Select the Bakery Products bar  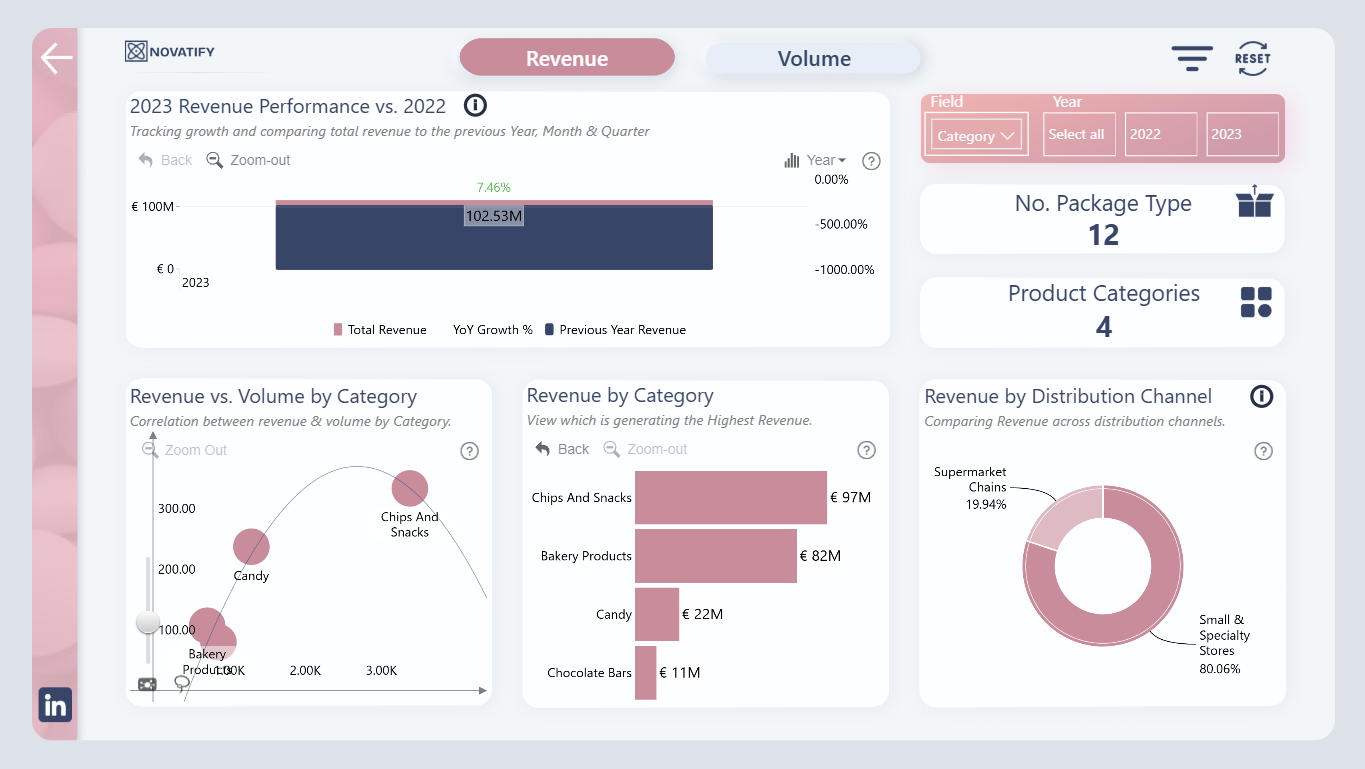[716, 556]
